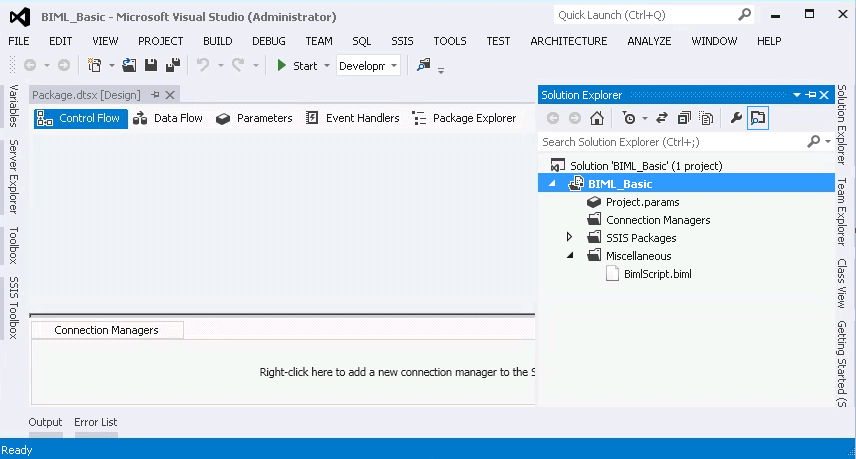This screenshot has width=856, height=459.
Task: Click the Open File toolbar icon
Action: point(129,65)
